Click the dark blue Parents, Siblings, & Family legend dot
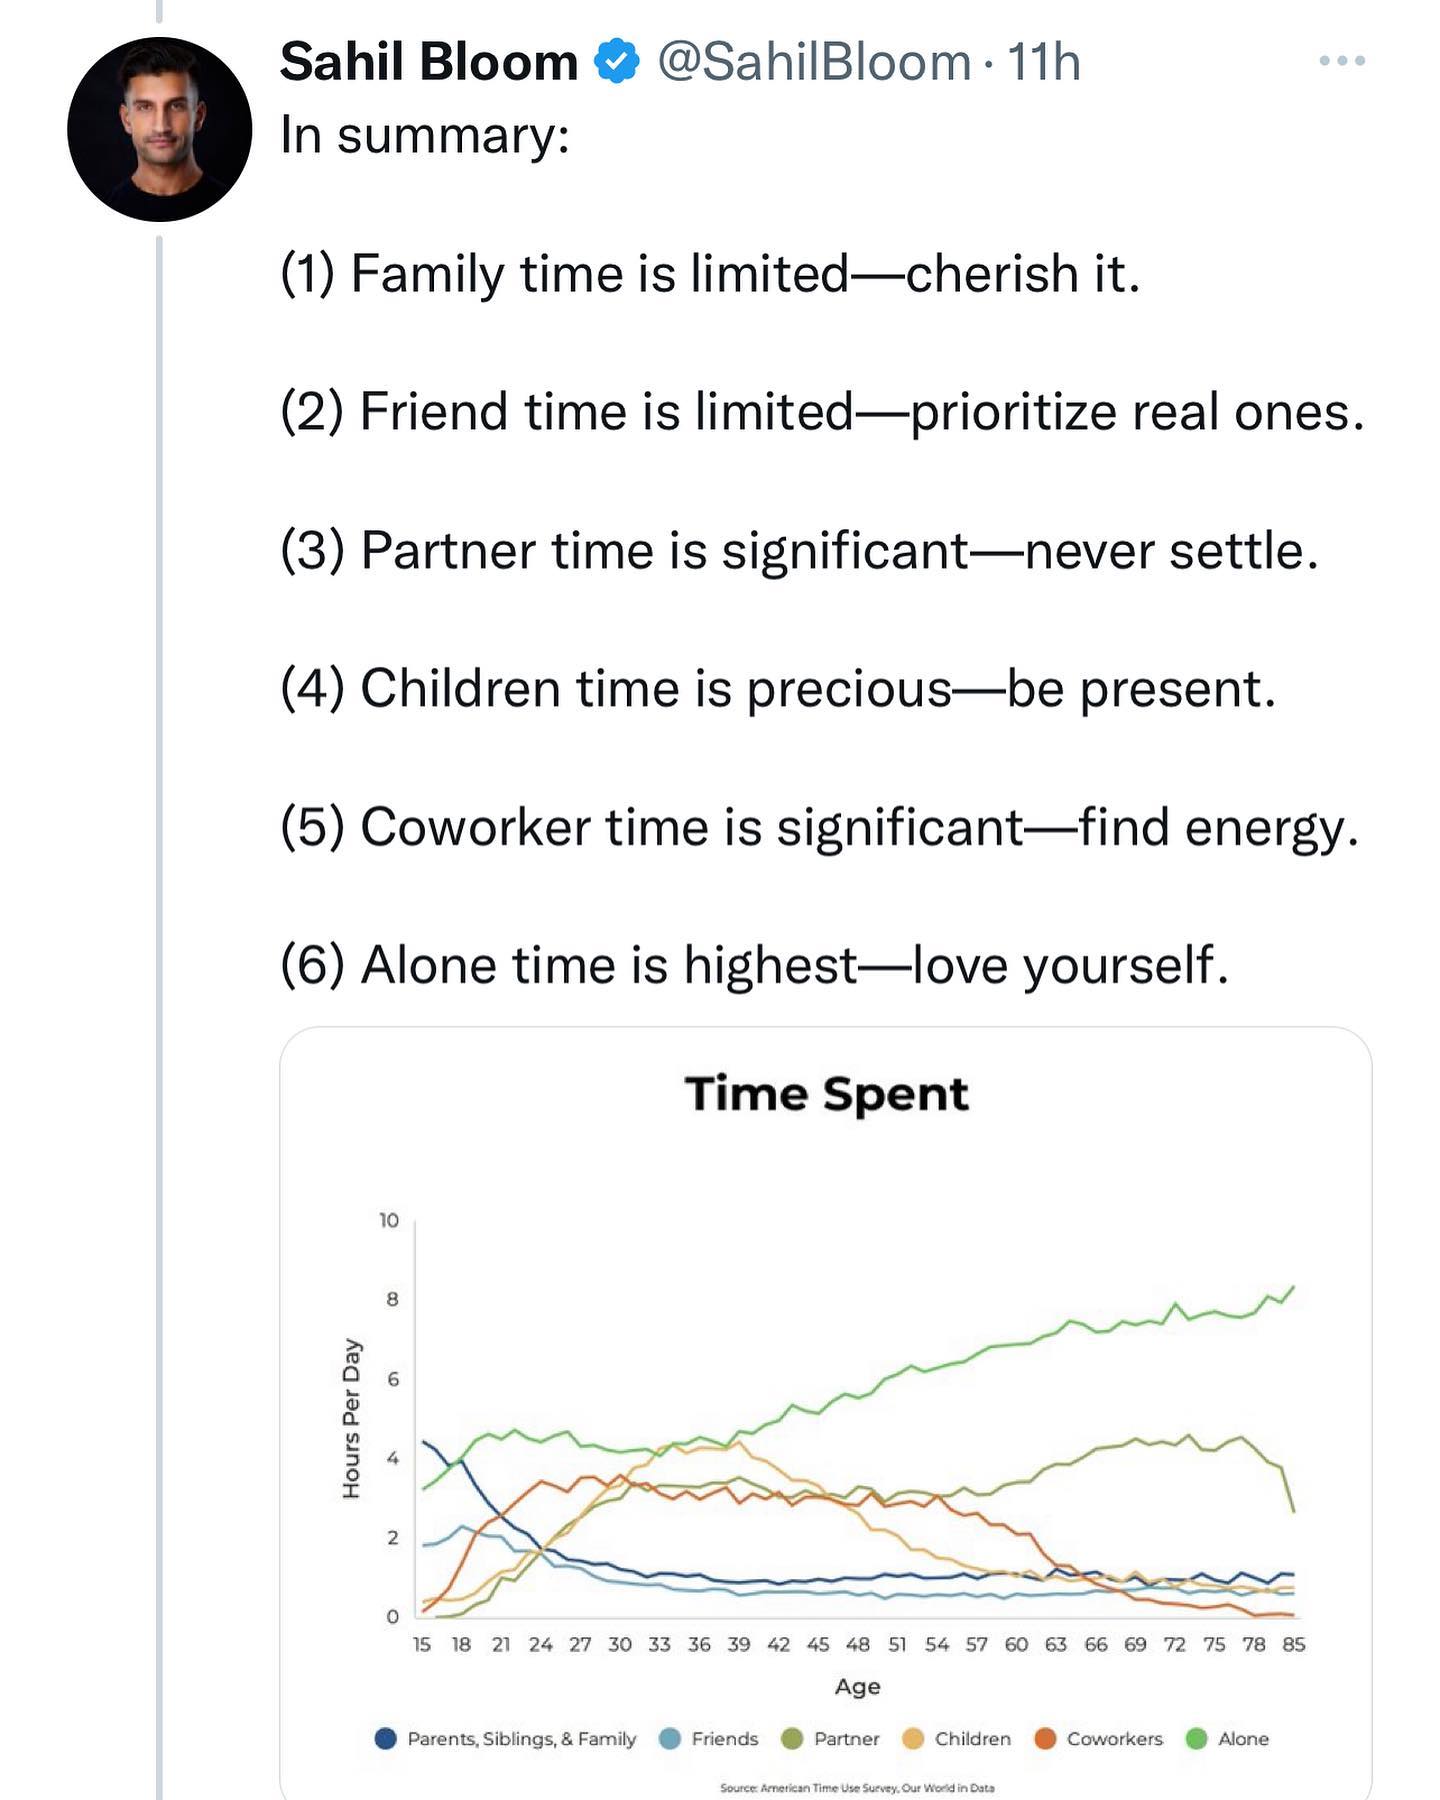The height and width of the screenshot is (1800, 1440). pyautogui.click(x=386, y=1738)
